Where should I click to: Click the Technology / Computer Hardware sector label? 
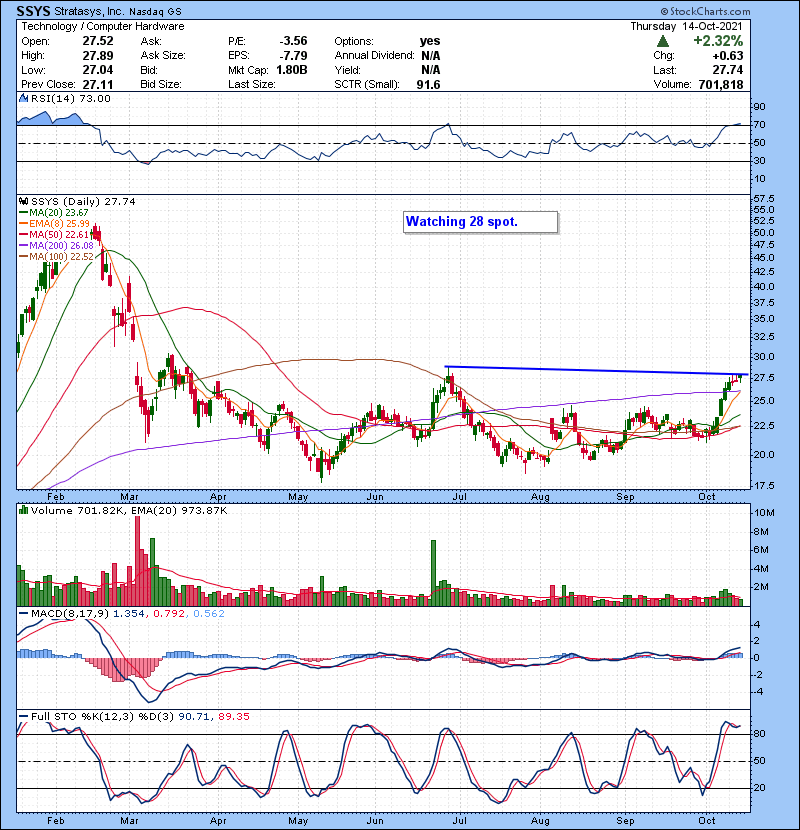(x=103, y=26)
